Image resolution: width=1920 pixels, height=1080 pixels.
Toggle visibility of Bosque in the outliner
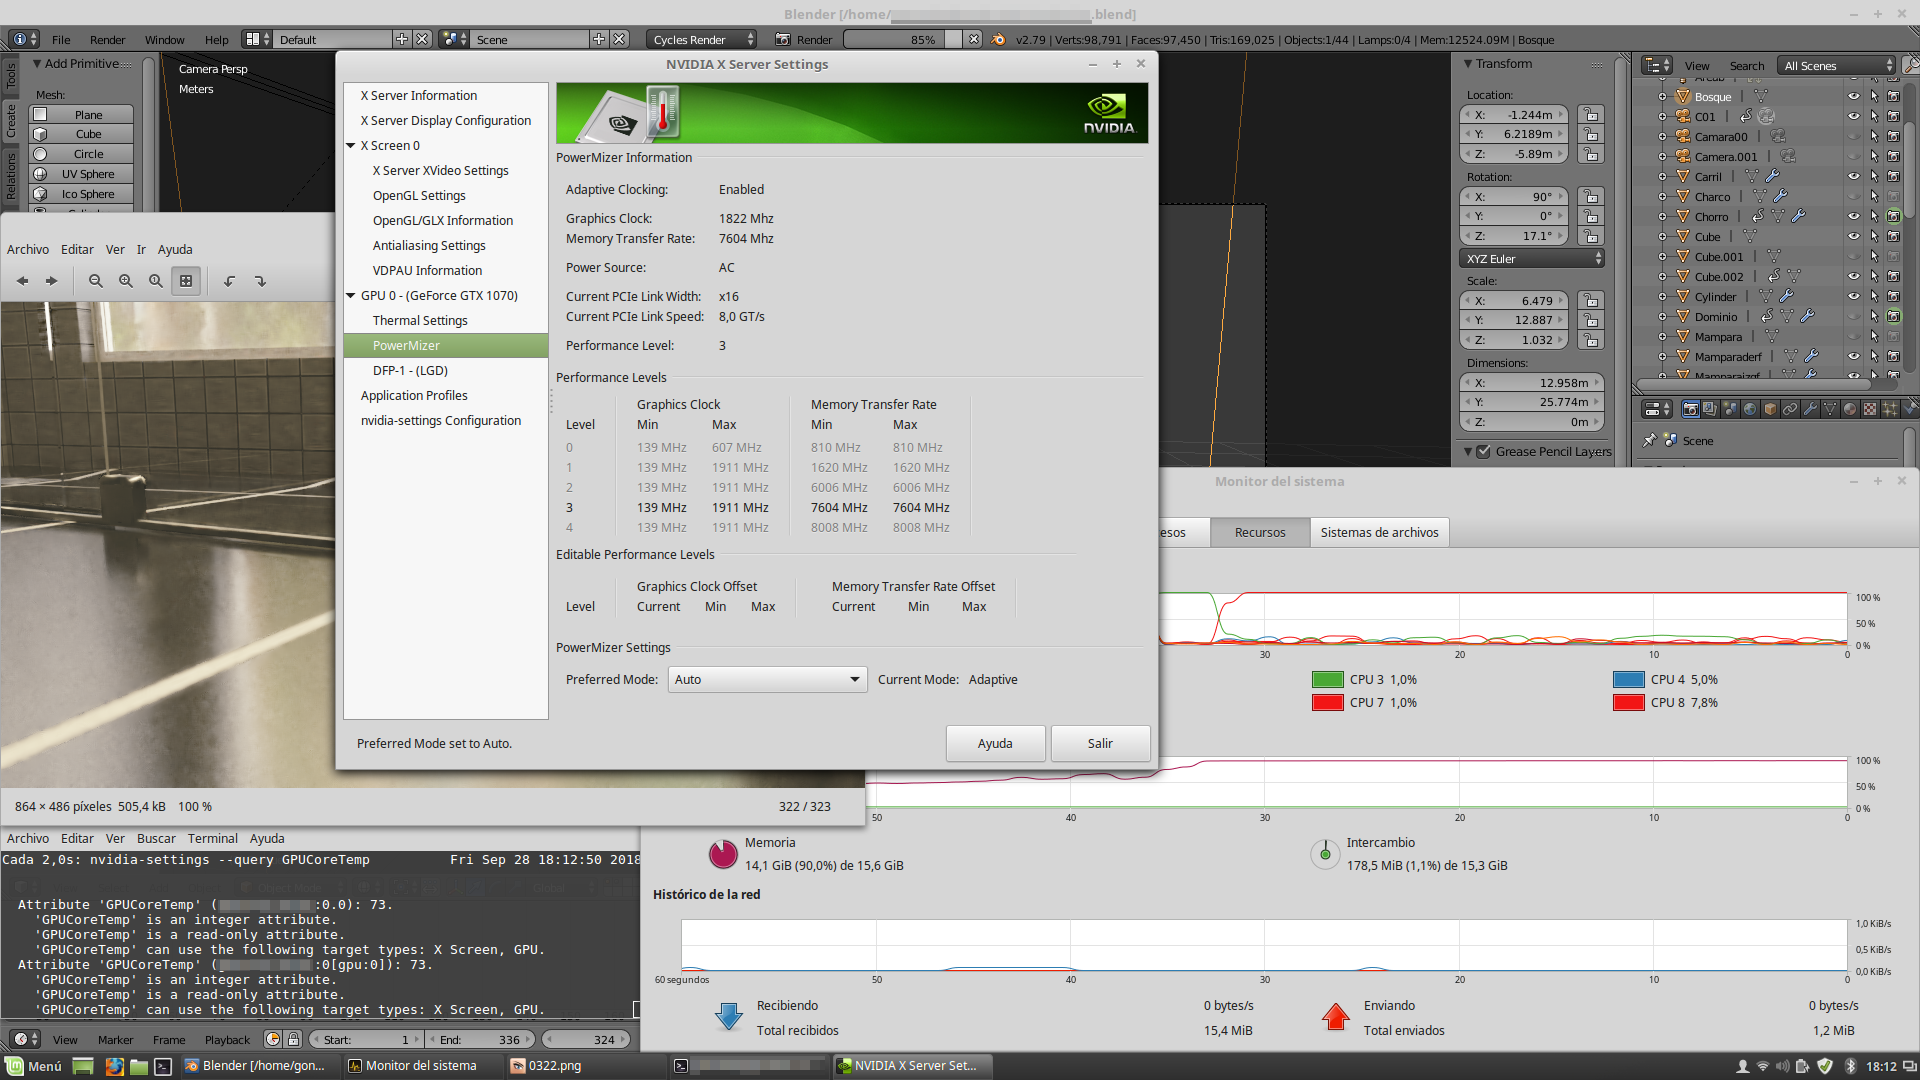1853,97
